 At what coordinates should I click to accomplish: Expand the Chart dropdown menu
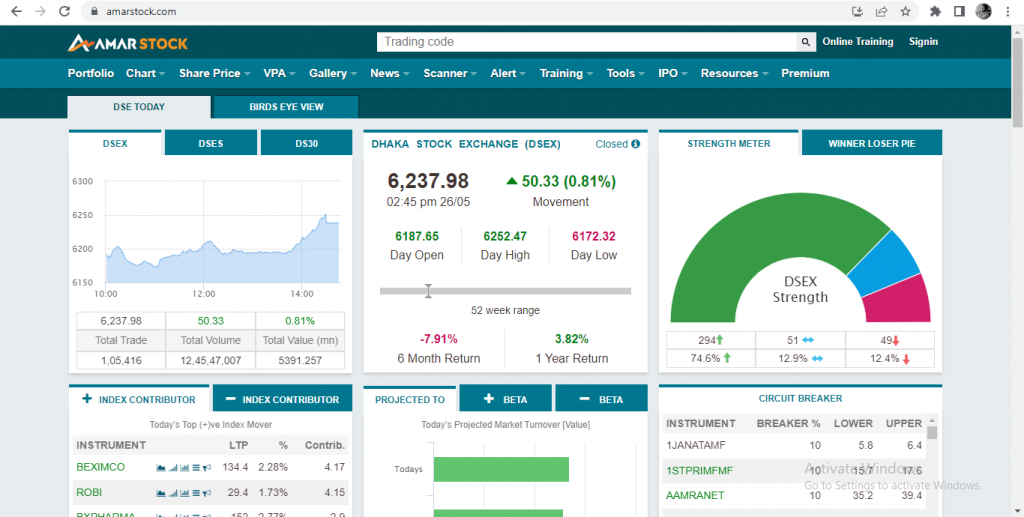[x=145, y=73]
